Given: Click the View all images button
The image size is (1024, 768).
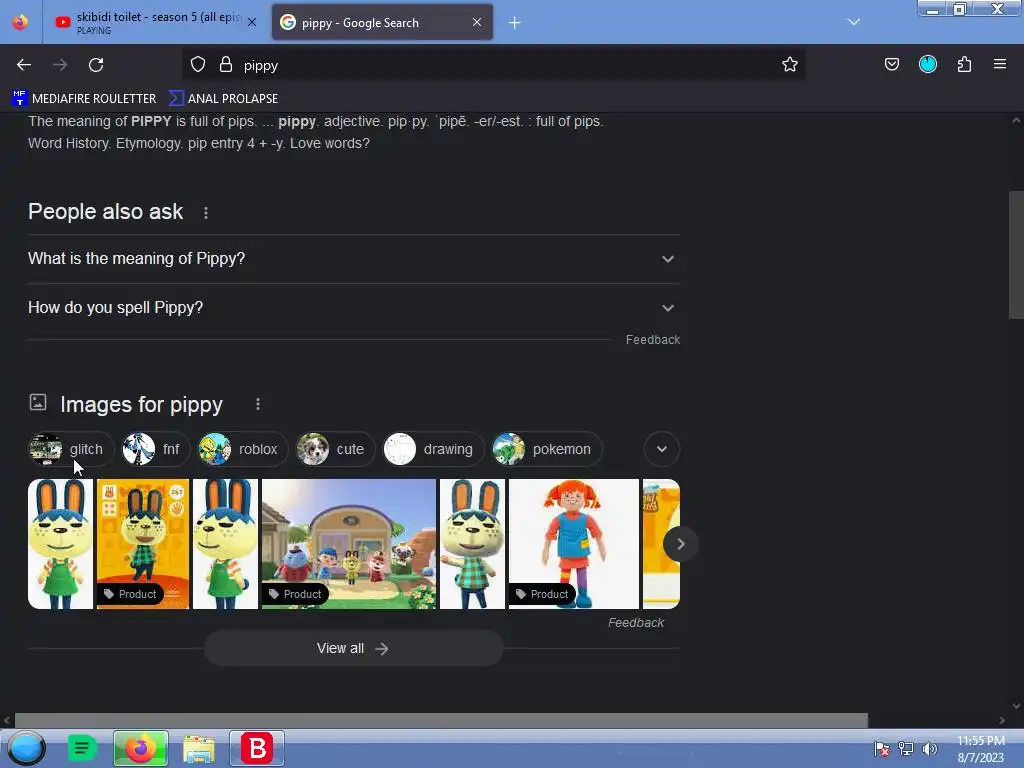Looking at the screenshot, I should (x=353, y=648).
